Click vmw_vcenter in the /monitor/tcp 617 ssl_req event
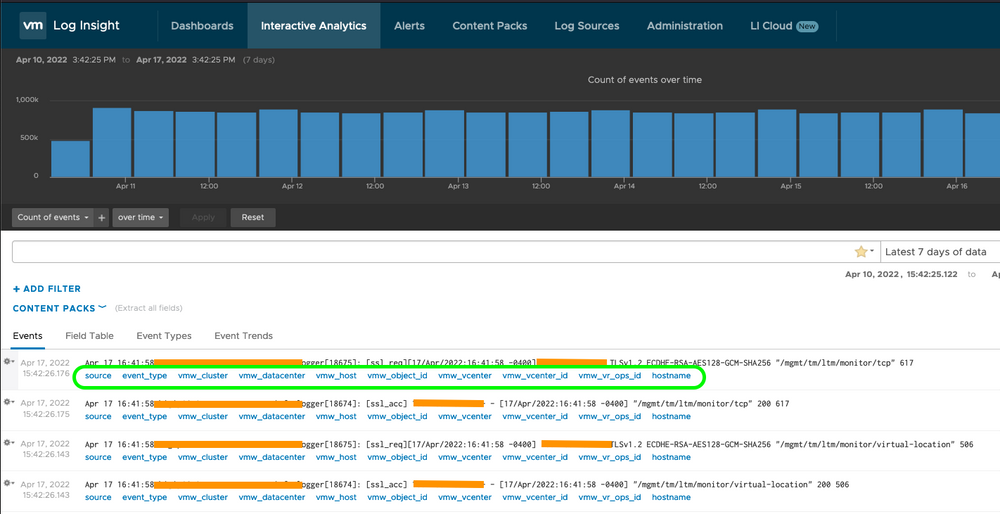The width and height of the screenshot is (1000, 514). click(x=465, y=376)
